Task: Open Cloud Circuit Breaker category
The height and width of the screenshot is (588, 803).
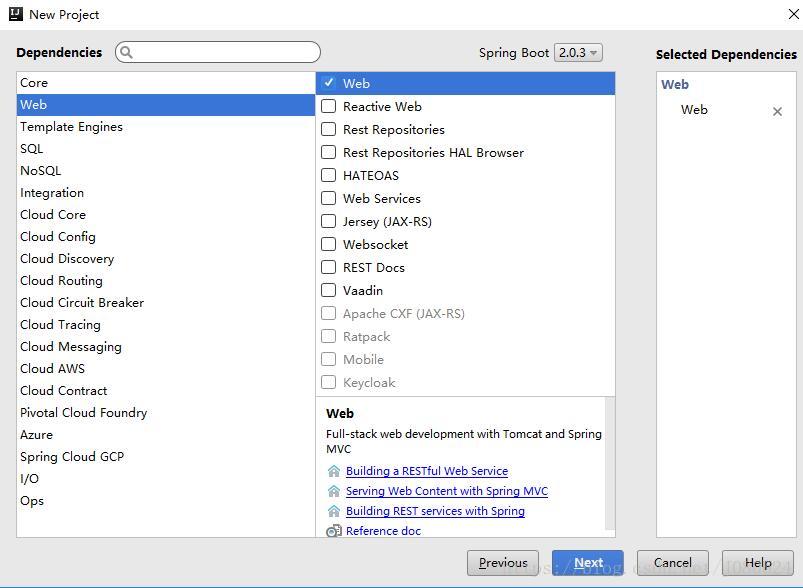Action: (x=165, y=303)
